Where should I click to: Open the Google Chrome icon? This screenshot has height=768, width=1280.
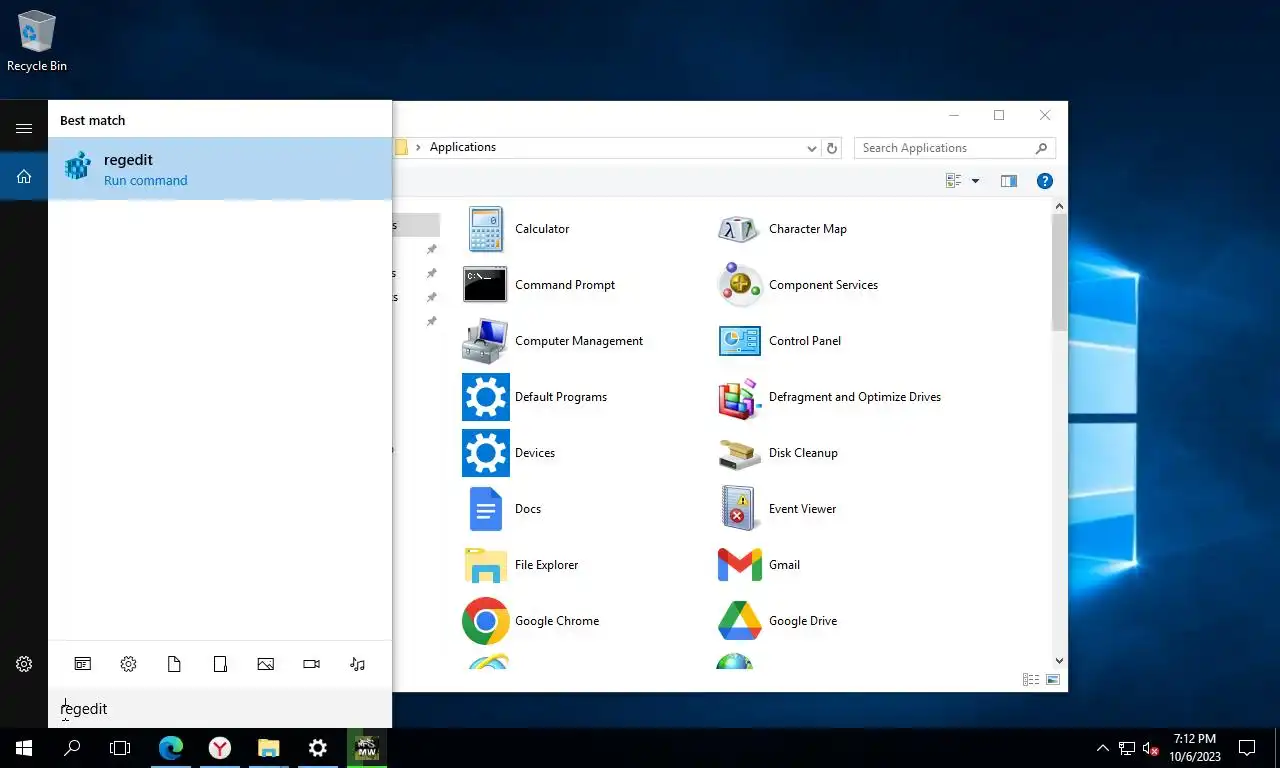point(486,621)
